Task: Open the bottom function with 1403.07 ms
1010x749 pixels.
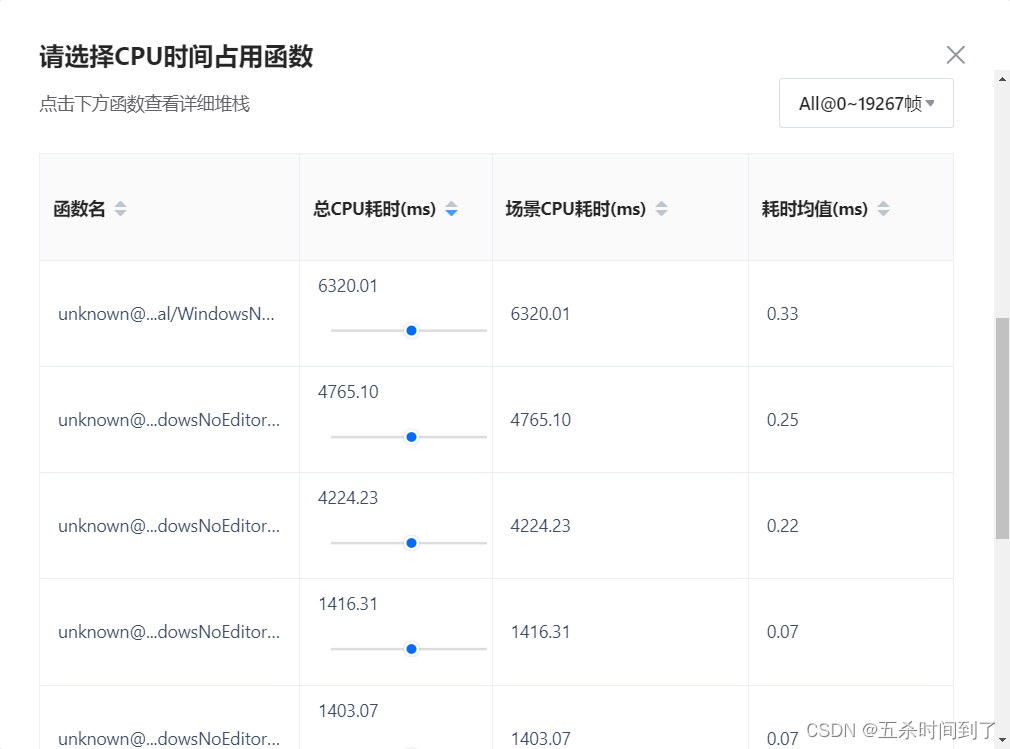Action: (168, 737)
